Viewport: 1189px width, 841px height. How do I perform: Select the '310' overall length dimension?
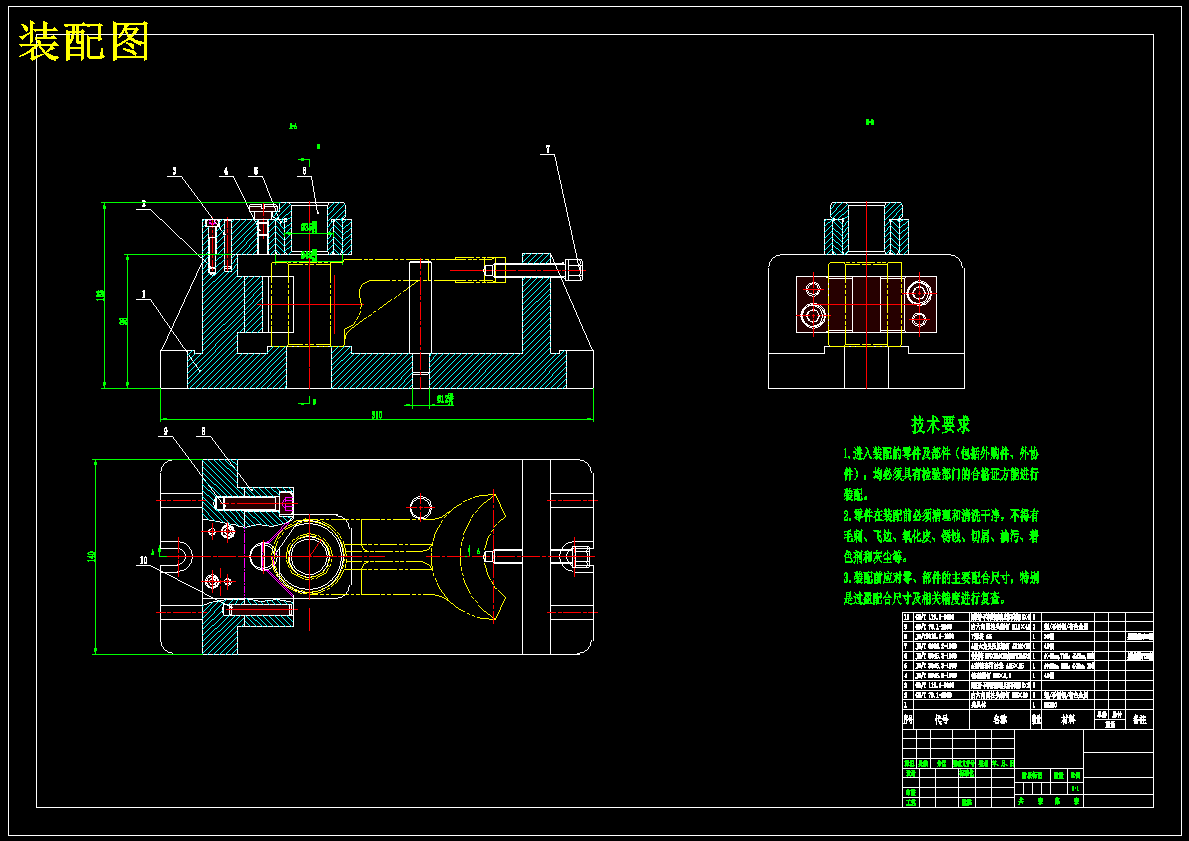pyautogui.click(x=377, y=414)
